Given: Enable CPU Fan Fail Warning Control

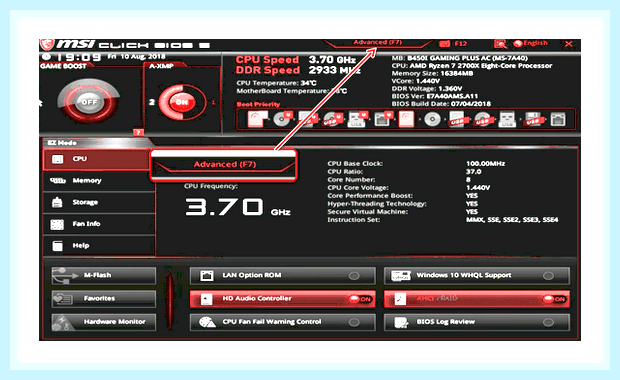Looking at the screenshot, I should 282,322.
